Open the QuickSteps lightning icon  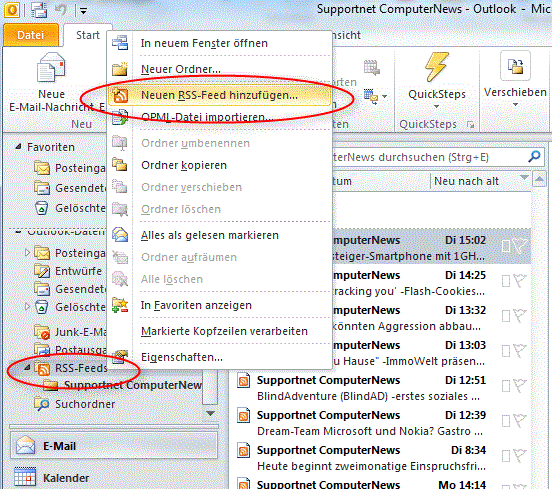pyautogui.click(x=437, y=67)
